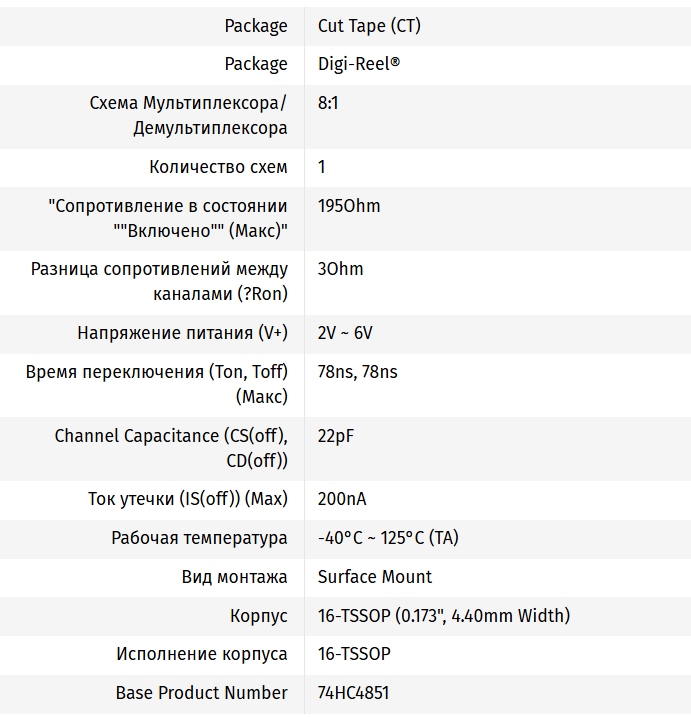This screenshot has height=717, width=691.
Task: Click the Surface Mount value
Action: 375,577
